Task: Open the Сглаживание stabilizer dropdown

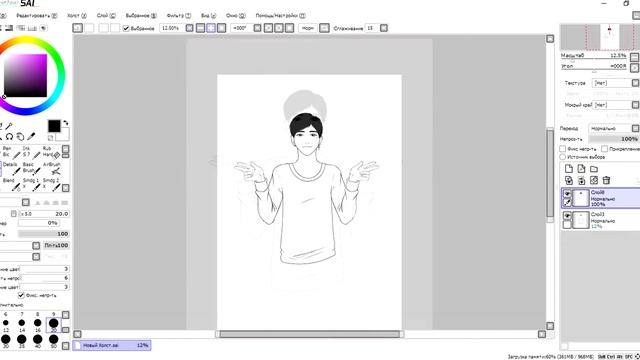Action: pyautogui.click(x=384, y=28)
